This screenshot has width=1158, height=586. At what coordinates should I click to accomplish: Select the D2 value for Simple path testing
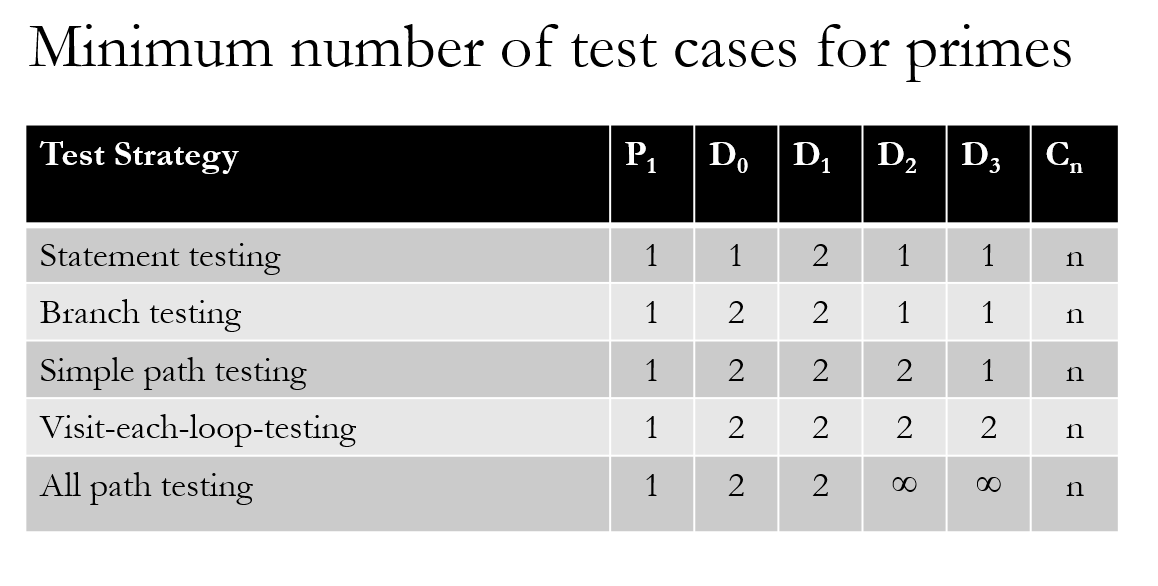[904, 371]
